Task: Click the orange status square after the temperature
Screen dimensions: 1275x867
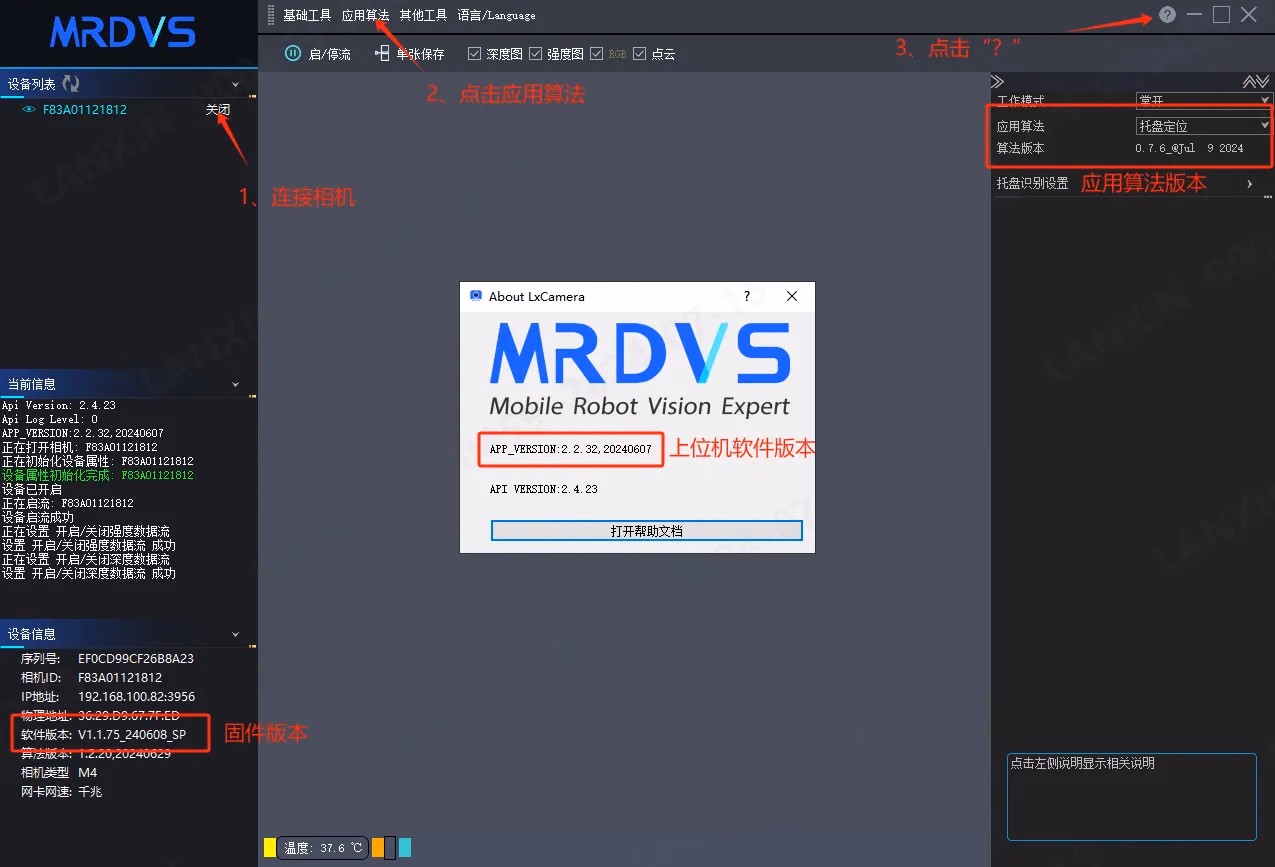Action: pyautogui.click(x=377, y=848)
